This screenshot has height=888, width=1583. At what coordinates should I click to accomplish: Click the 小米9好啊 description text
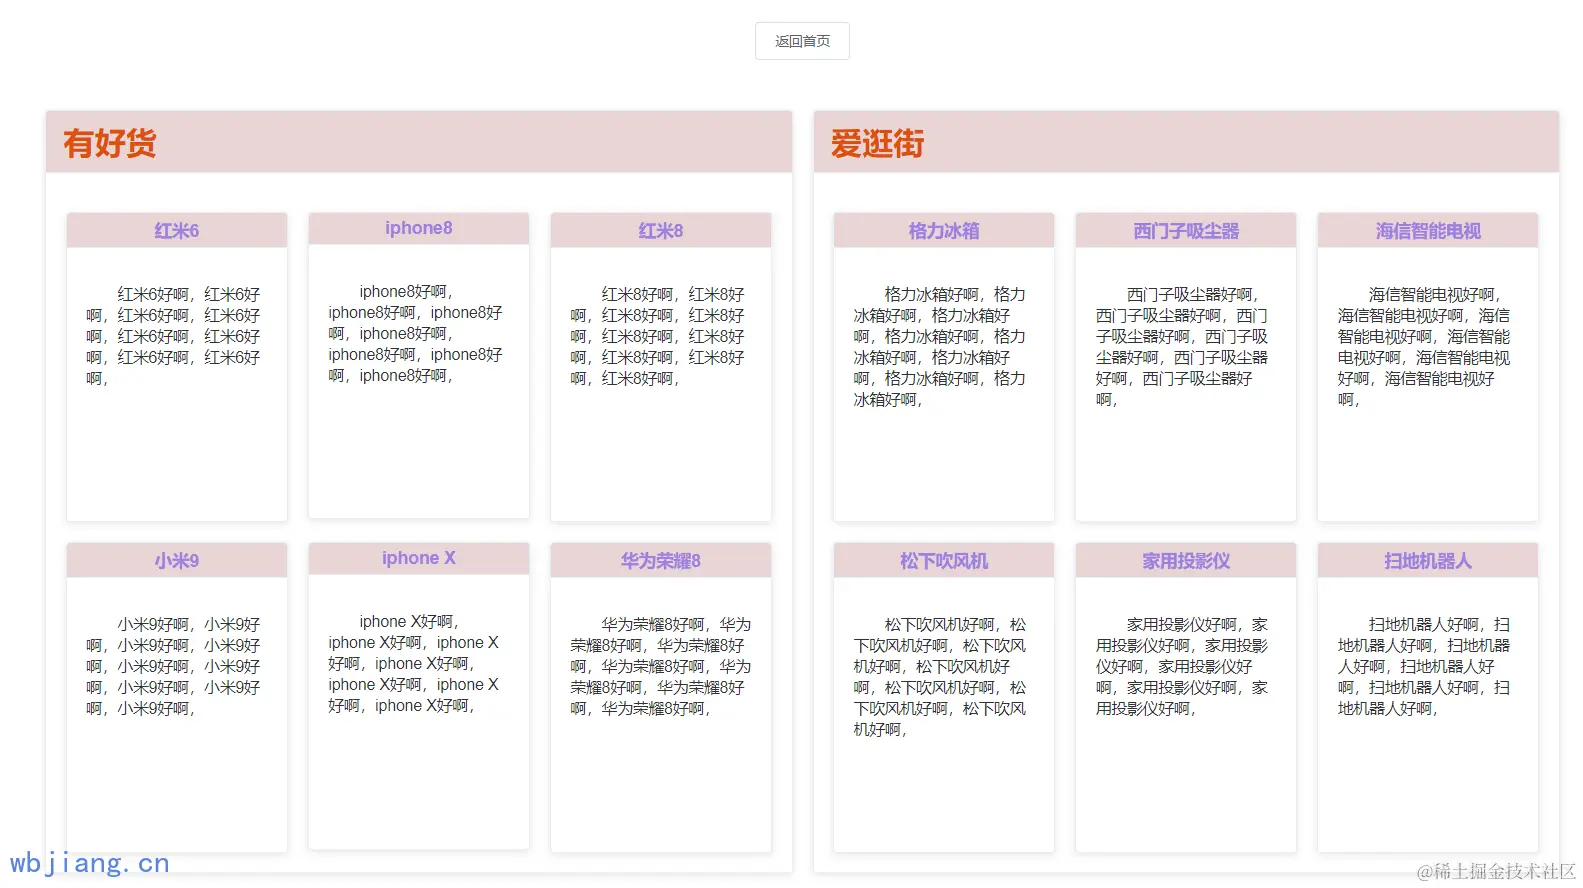coord(174,666)
